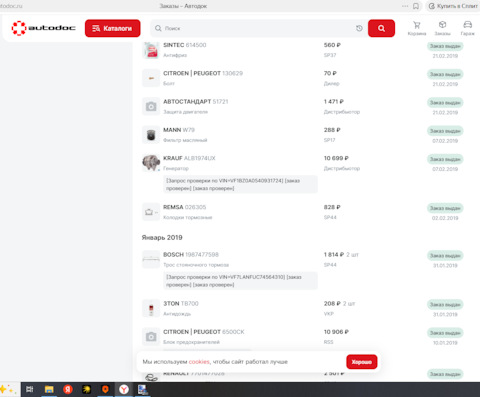Bookmark this page in the address bar
Viewport: 480px width, 397px height.
(x=416, y=6)
